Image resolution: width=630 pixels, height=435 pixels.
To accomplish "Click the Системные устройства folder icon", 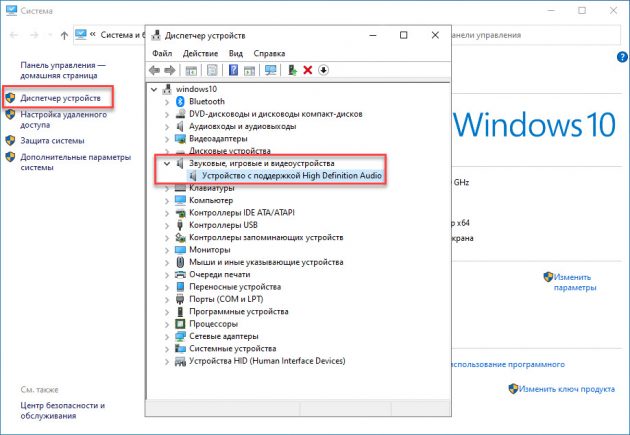I will click(x=180, y=349).
